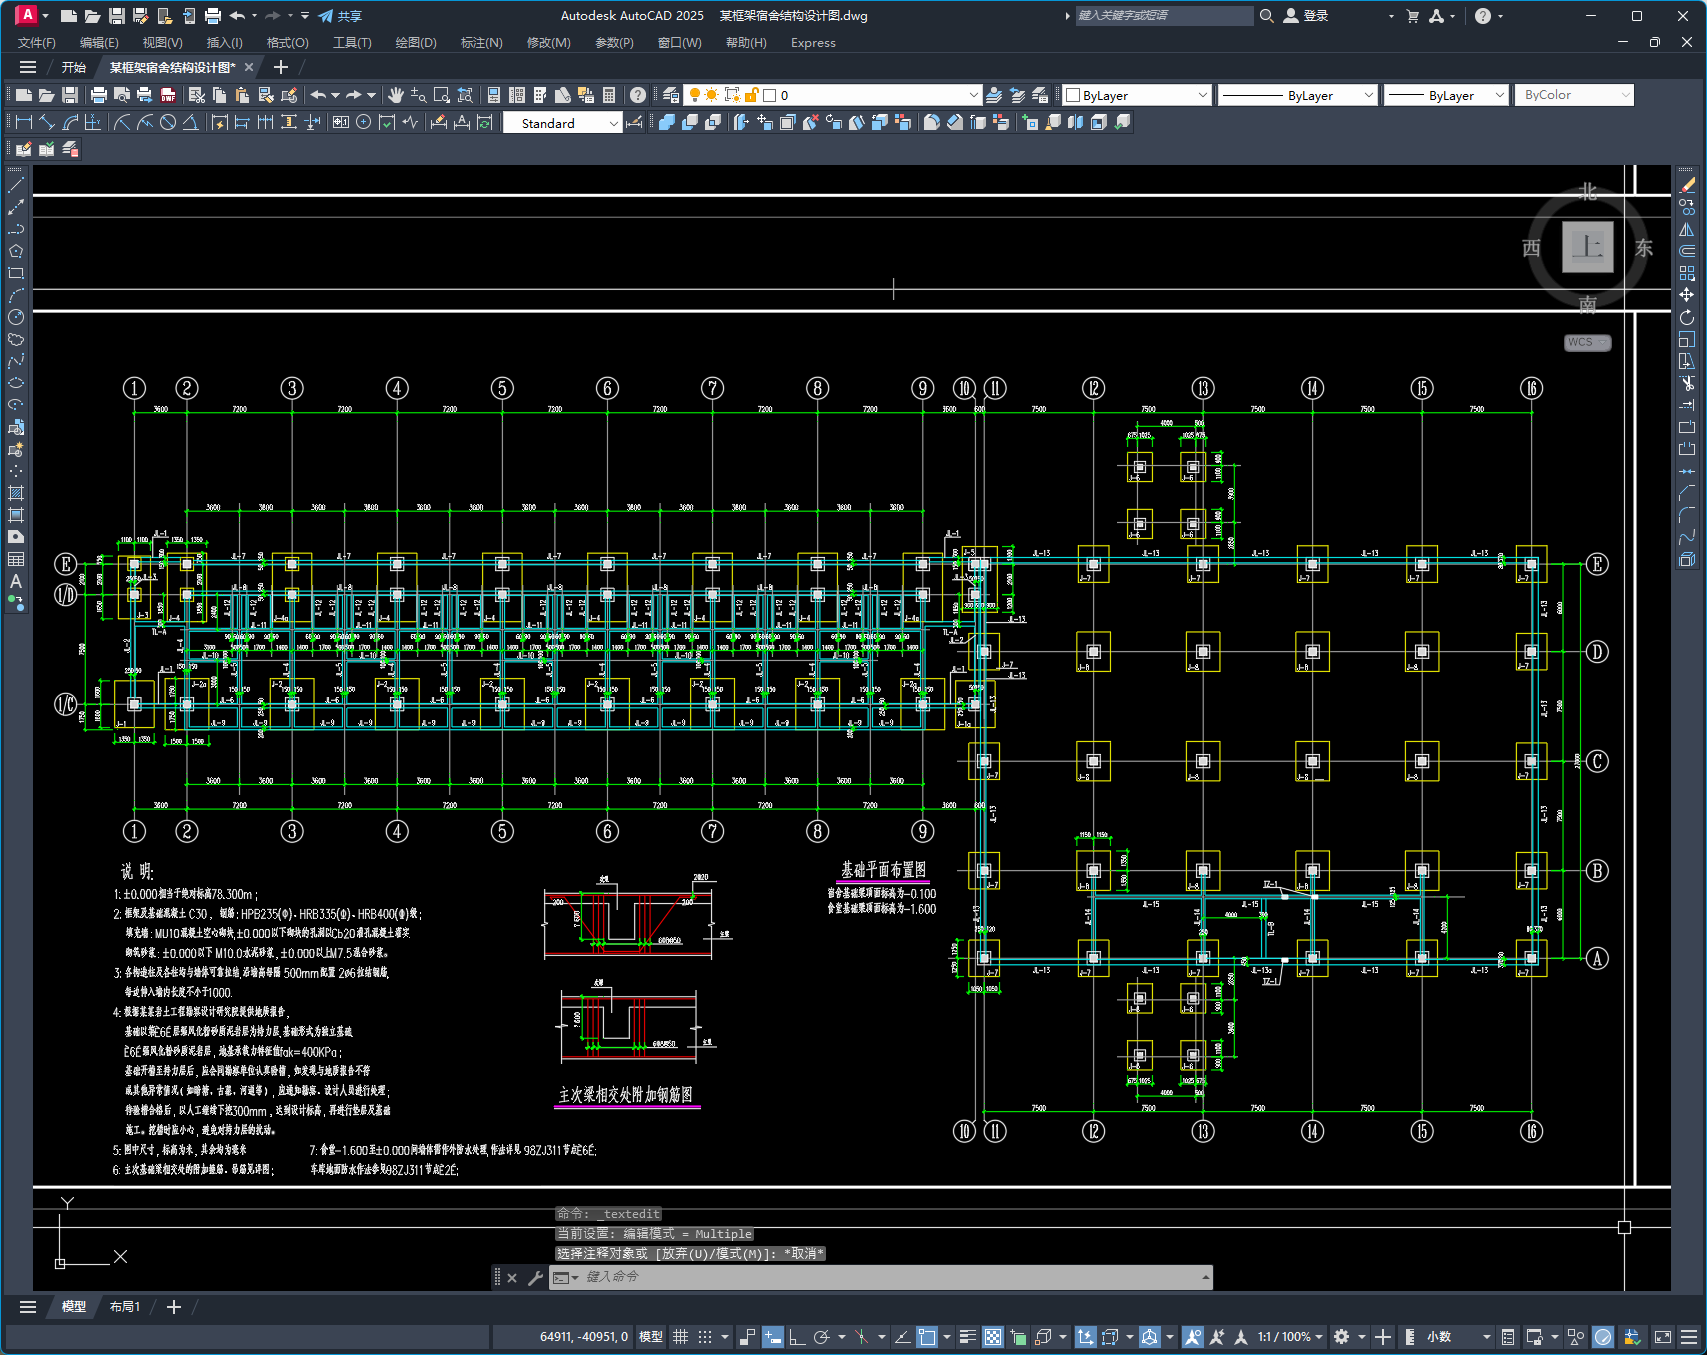The height and width of the screenshot is (1355, 1707).
Task: Open the Help question mark icon
Action: point(638,95)
